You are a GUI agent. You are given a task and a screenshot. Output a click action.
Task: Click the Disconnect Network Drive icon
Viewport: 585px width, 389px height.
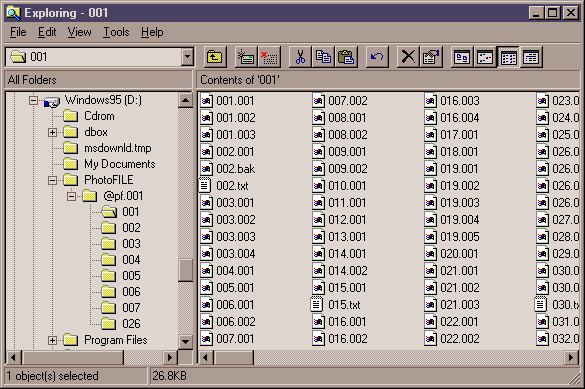coord(269,57)
